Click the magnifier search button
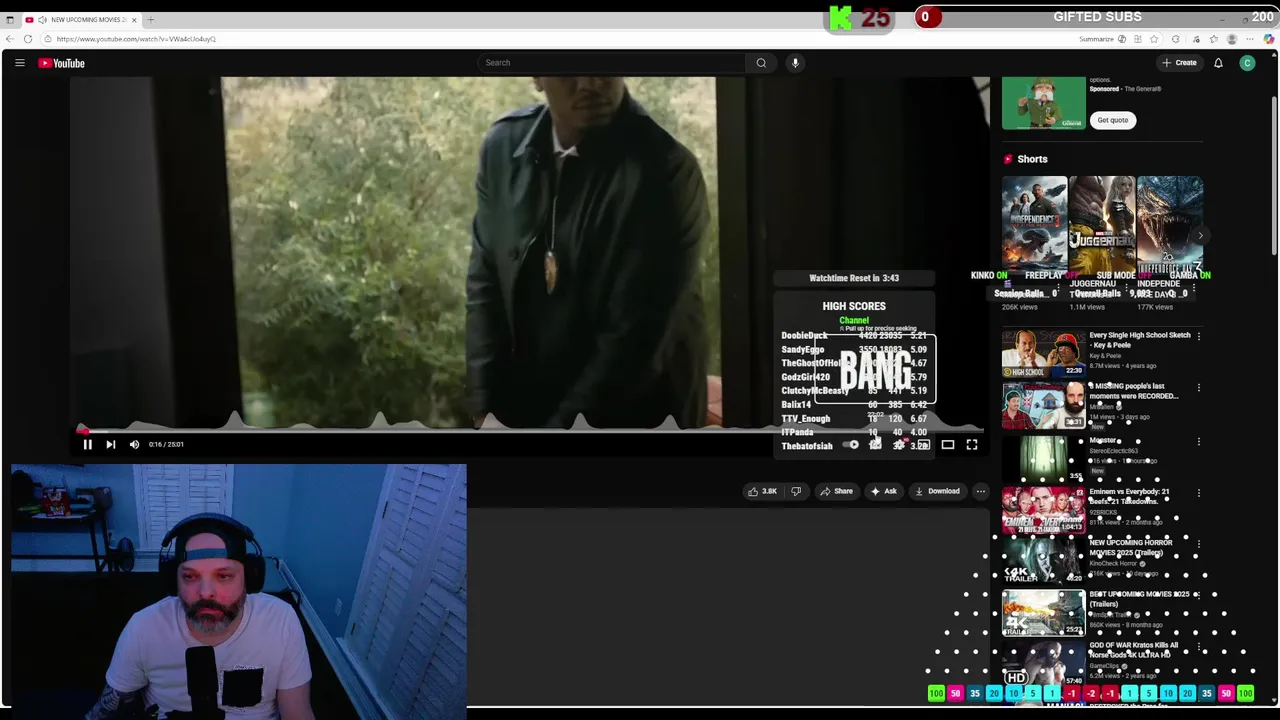1280x720 pixels. pyautogui.click(x=761, y=63)
